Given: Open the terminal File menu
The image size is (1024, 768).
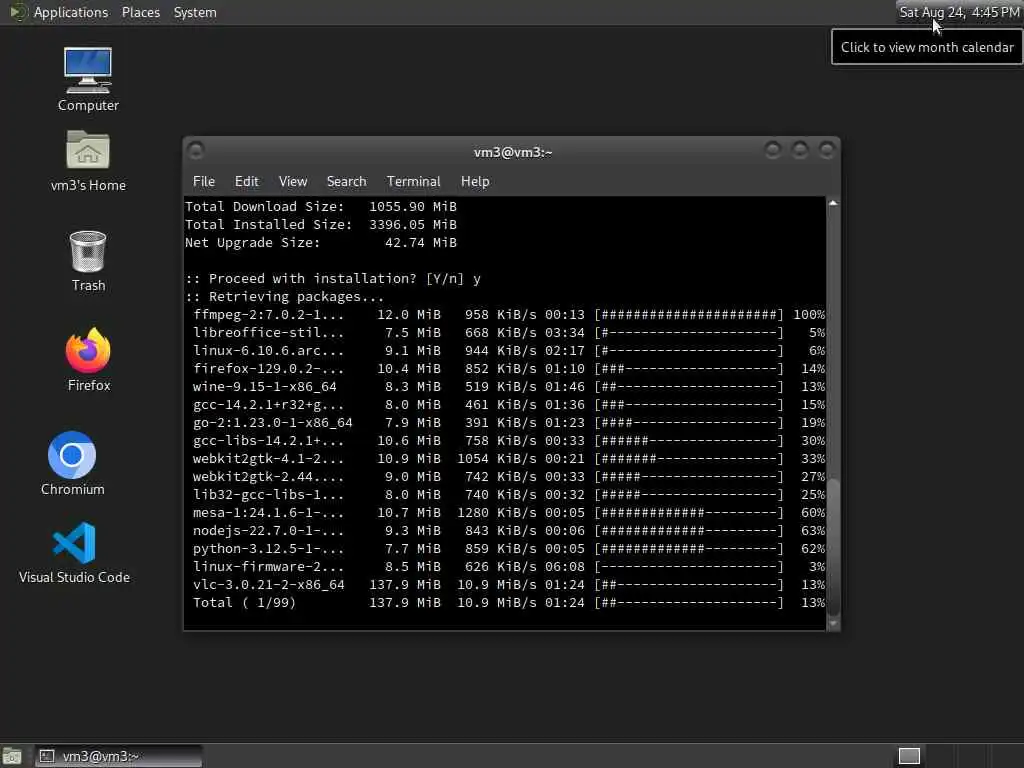Looking at the screenshot, I should pyautogui.click(x=204, y=182).
